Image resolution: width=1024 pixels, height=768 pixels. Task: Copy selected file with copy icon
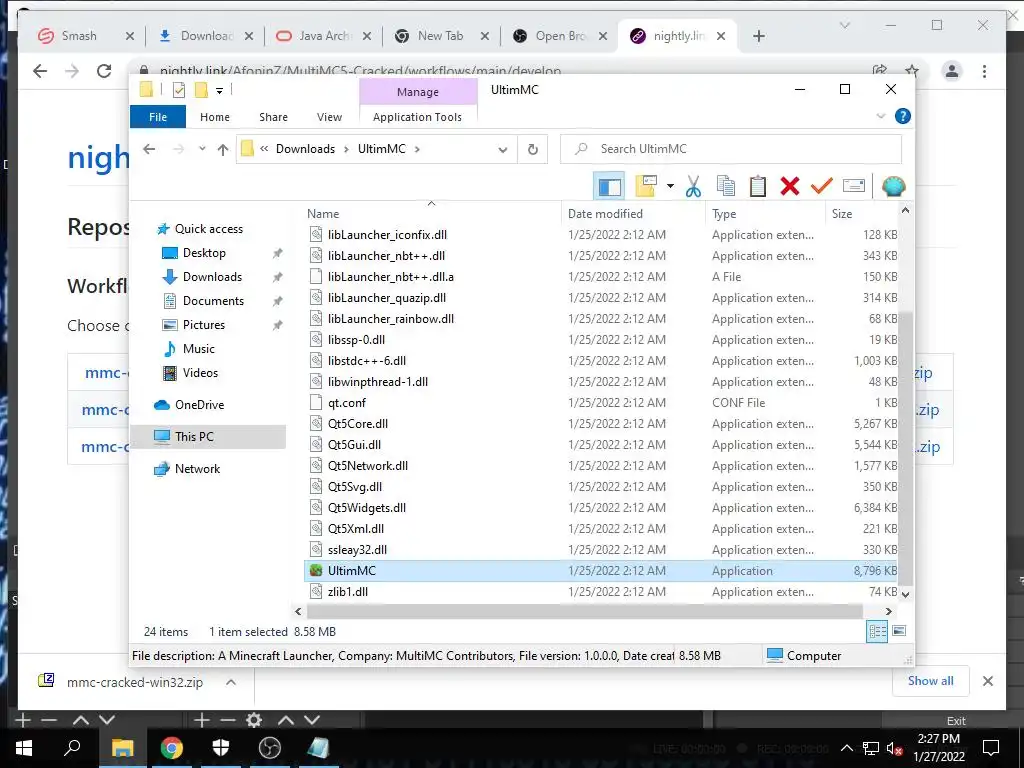726,186
